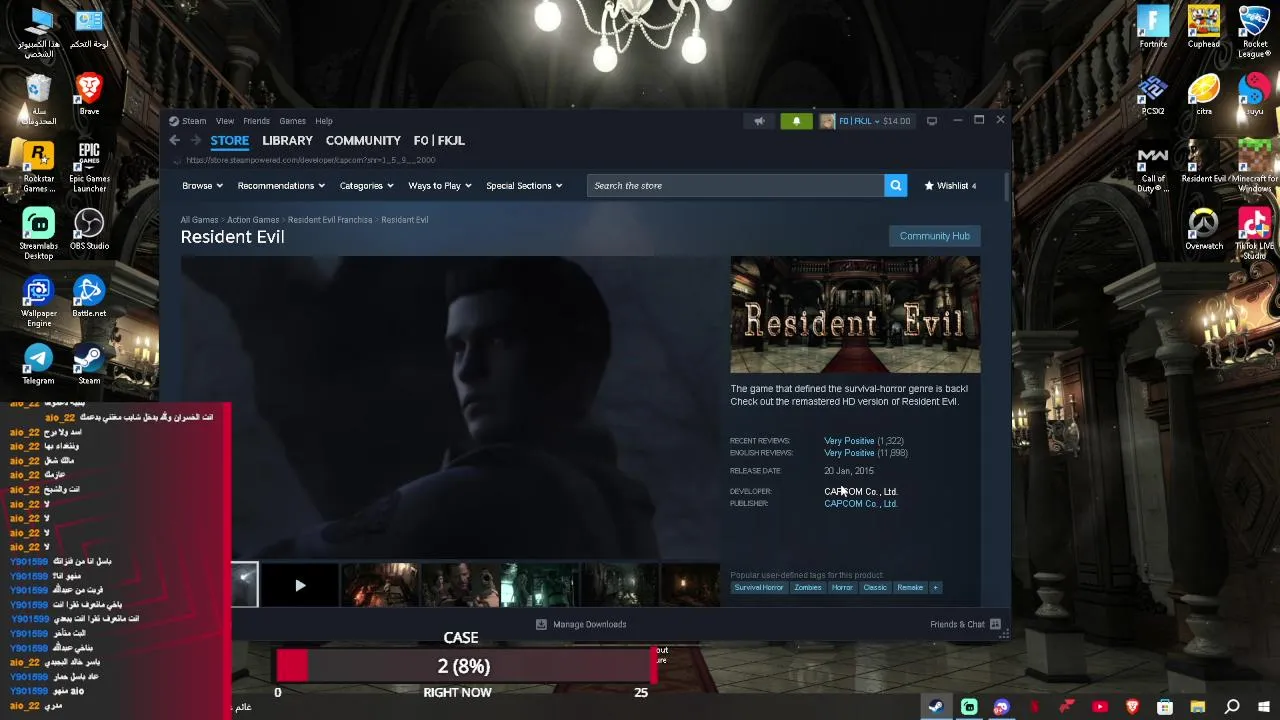
Task: Open File Explorer from taskbar
Action: pos(1198,707)
